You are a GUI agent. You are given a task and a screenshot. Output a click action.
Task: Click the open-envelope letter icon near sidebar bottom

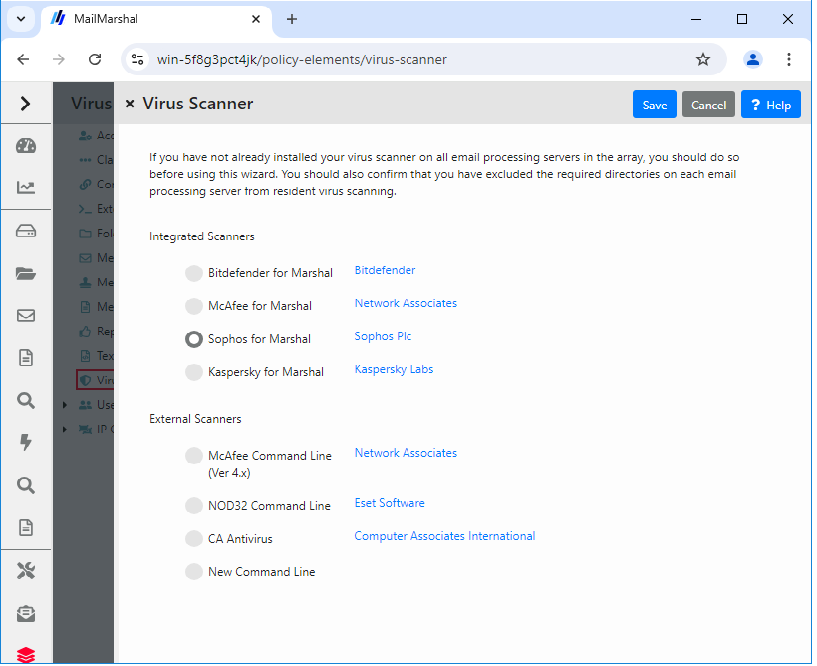[x=26, y=614]
